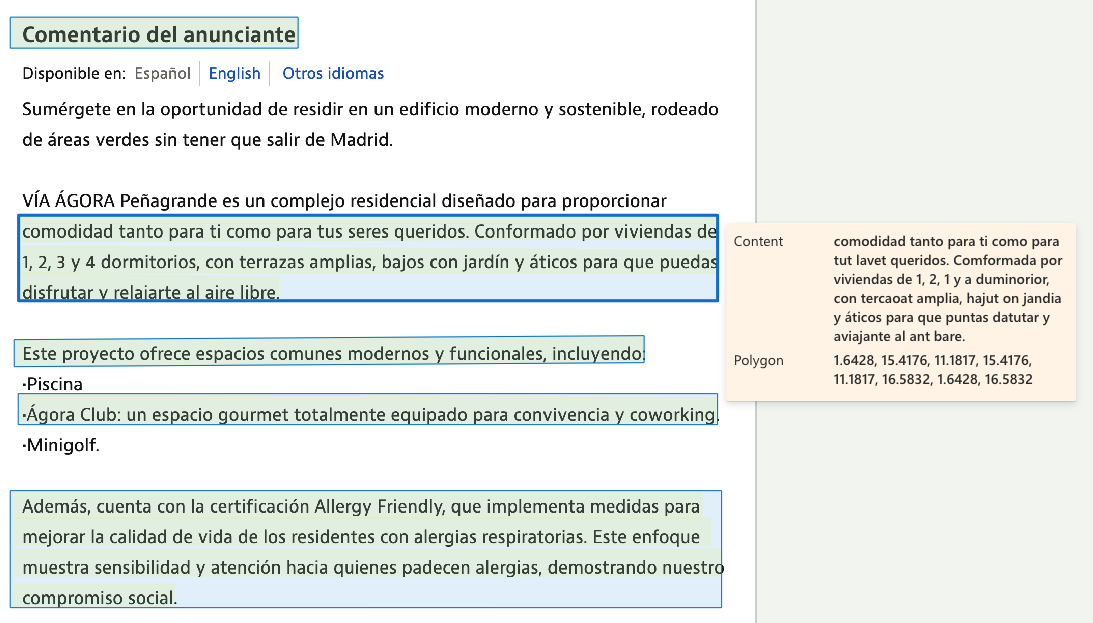Select the 'Este proyecto ofrece espacios' highlighted line

(x=330, y=352)
